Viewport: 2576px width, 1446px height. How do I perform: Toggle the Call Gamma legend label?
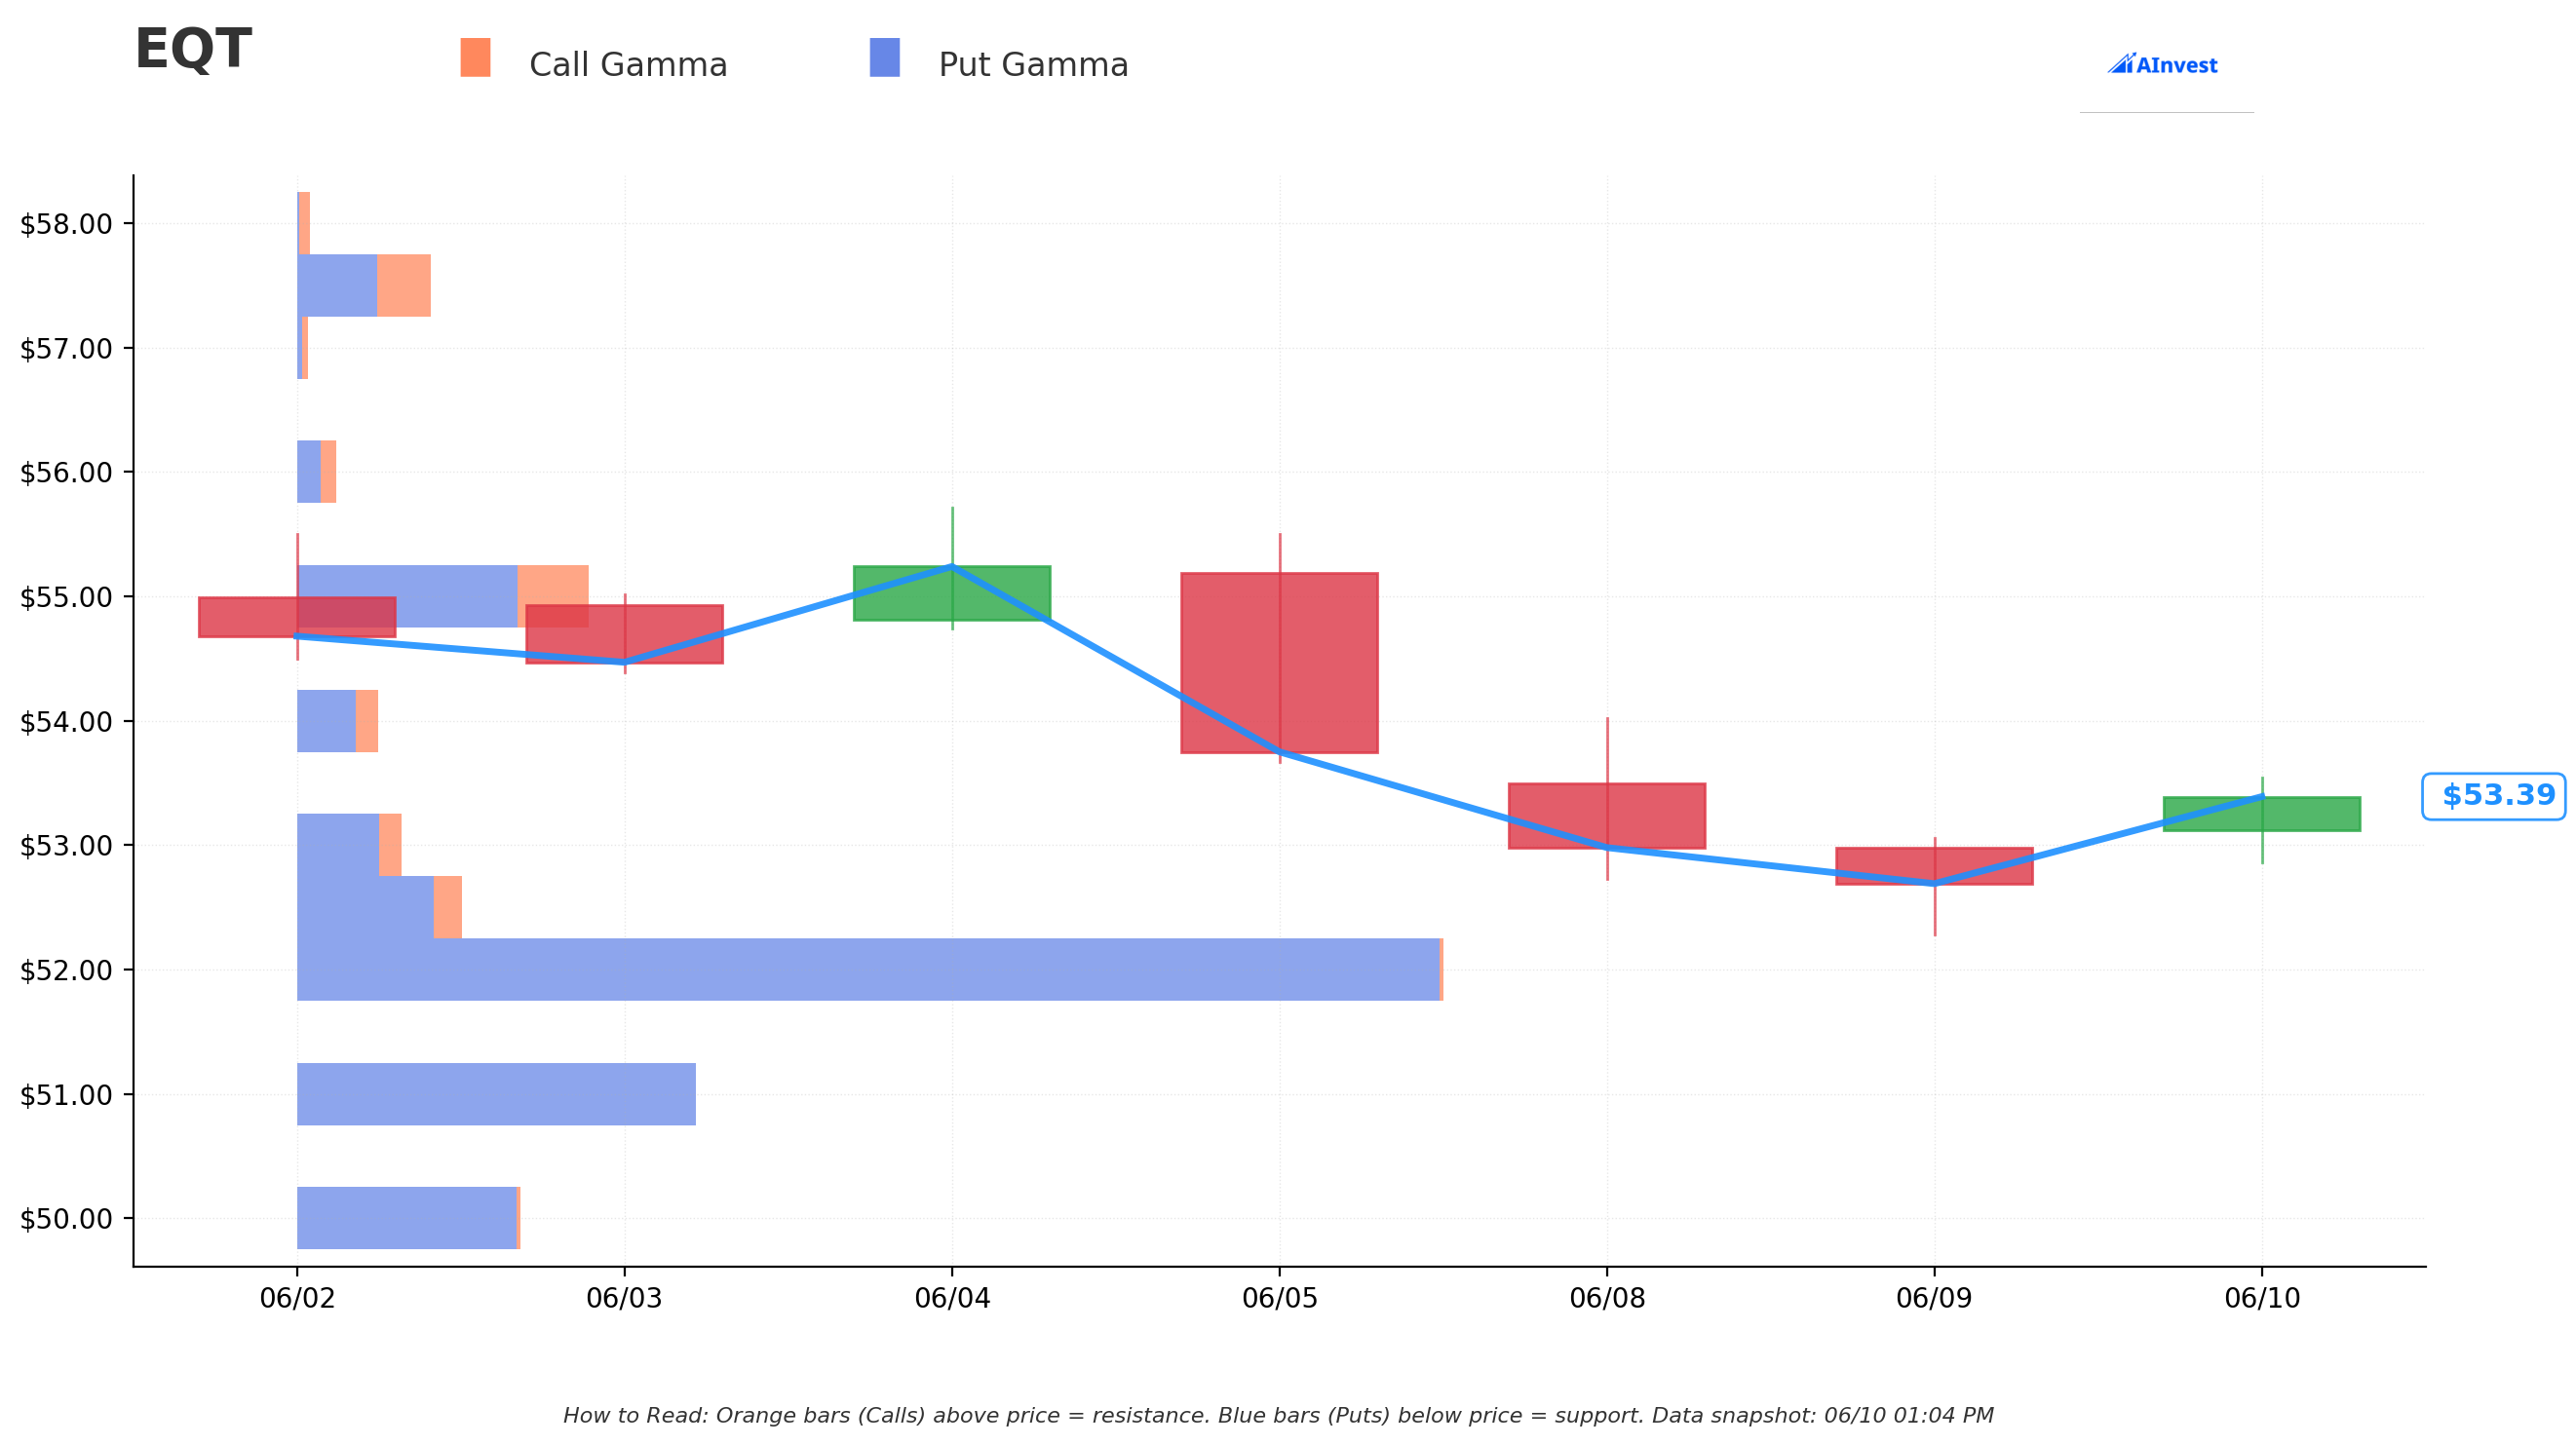[x=628, y=65]
